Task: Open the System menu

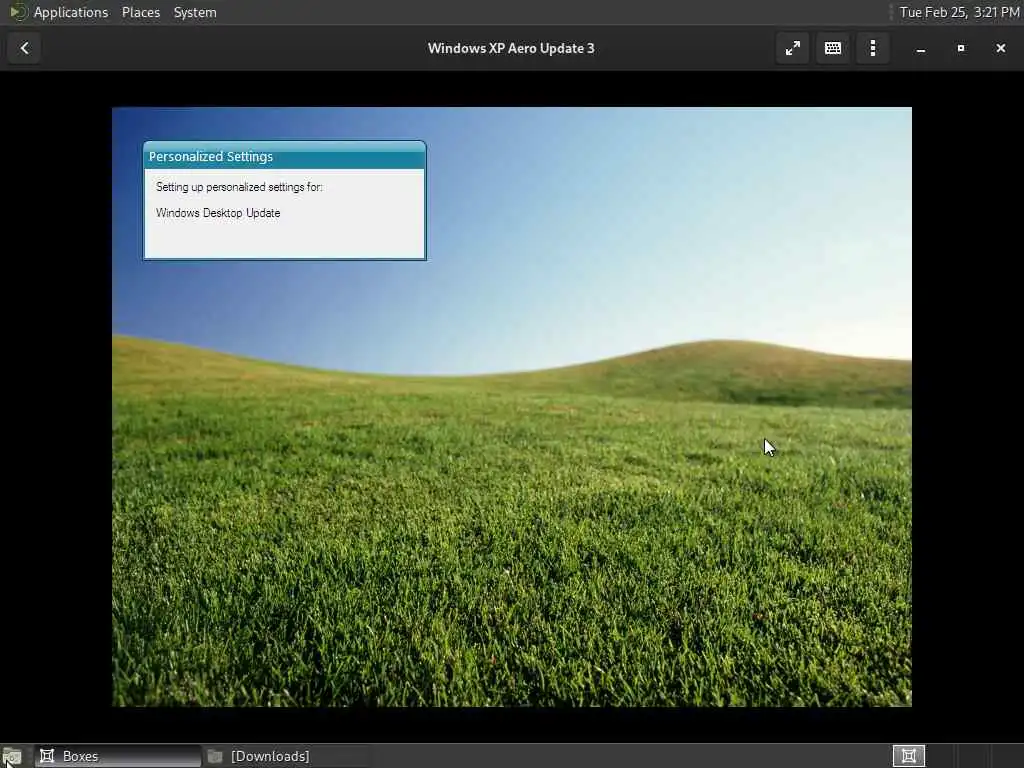Action: coord(195,12)
